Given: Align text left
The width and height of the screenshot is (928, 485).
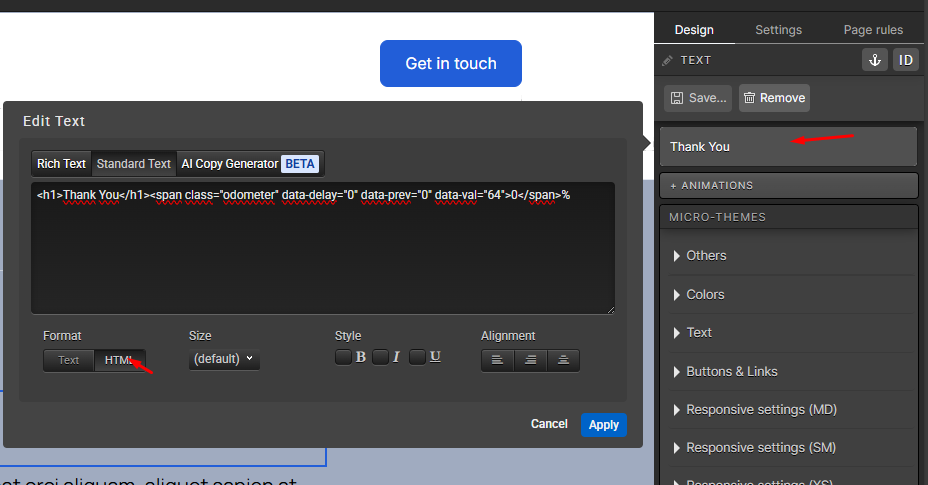Looking at the screenshot, I should point(497,360).
